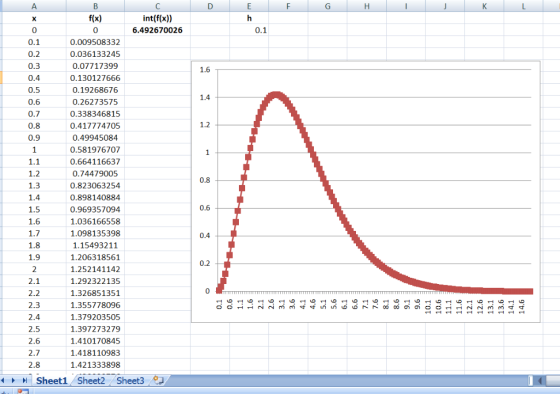Select column L header
The width and height of the screenshot is (560, 394).
pyautogui.click(x=523, y=6)
